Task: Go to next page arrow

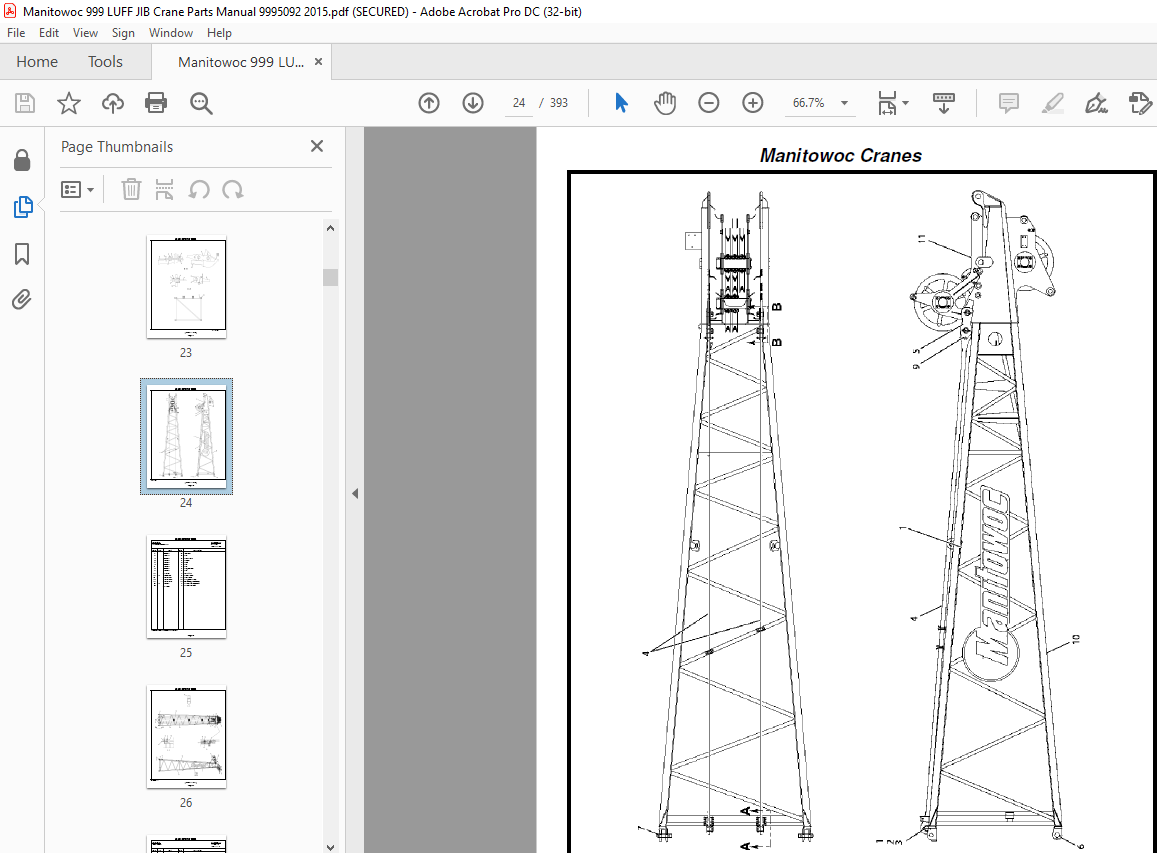Action: point(473,103)
